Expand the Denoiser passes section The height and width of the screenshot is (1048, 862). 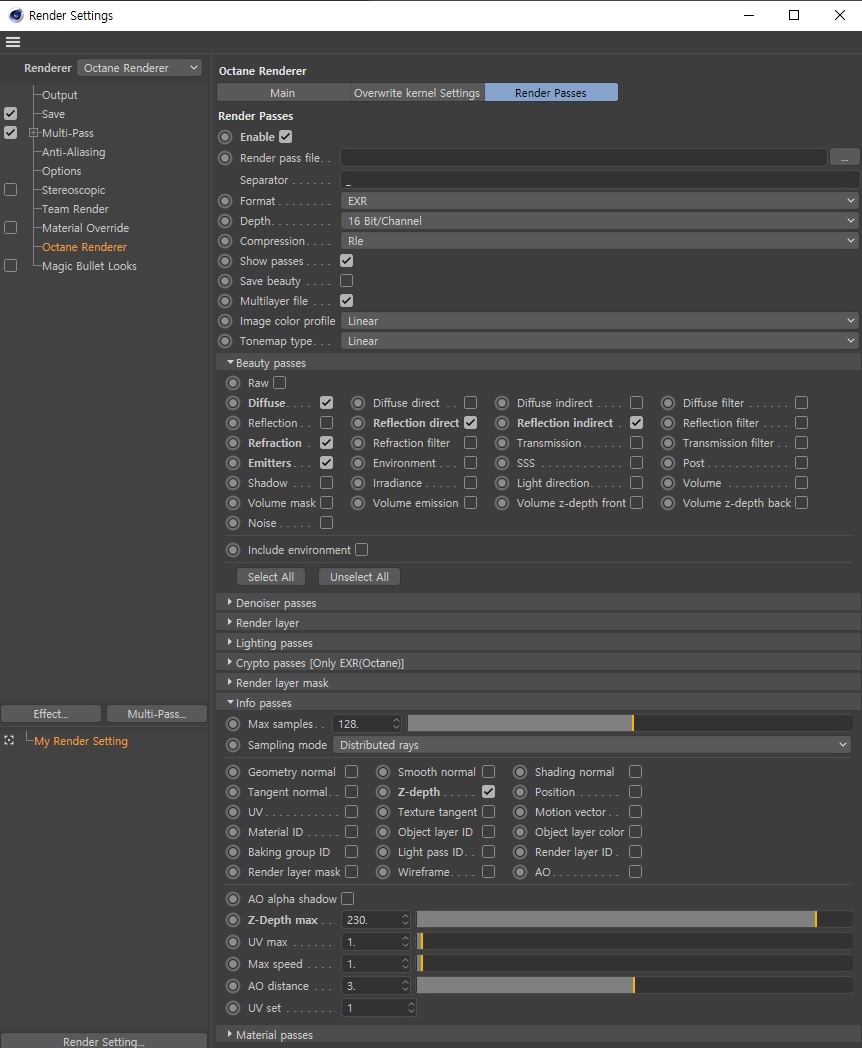pyautogui.click(x=231, y=602)
